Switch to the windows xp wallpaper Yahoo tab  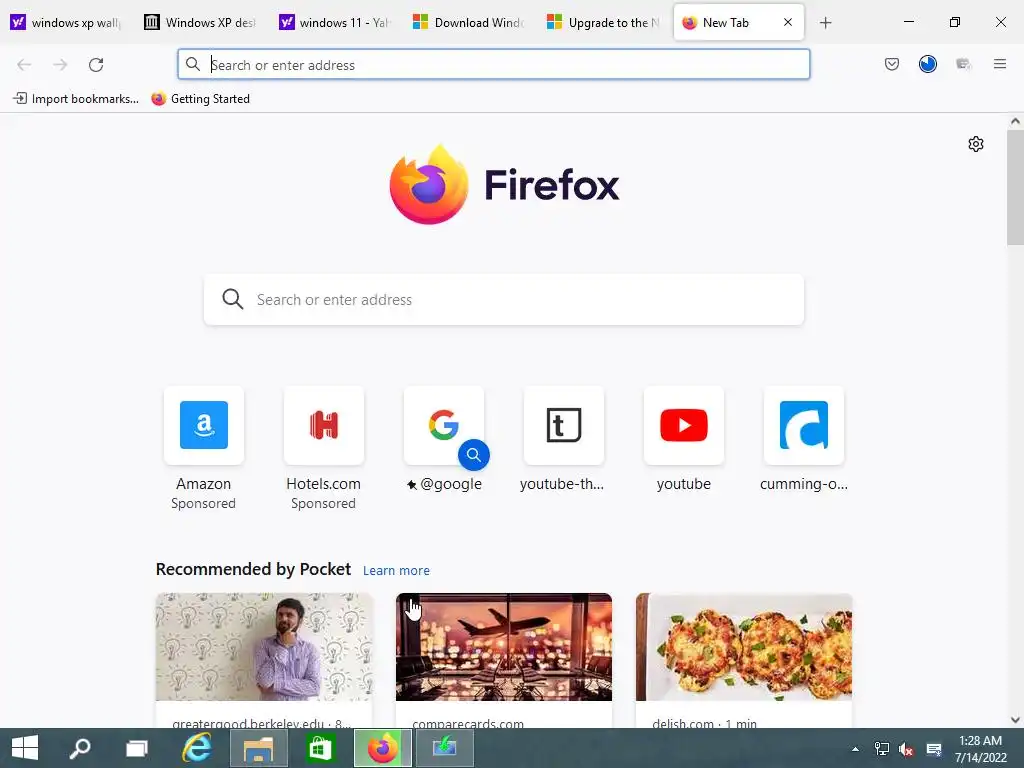pos(67,23)
